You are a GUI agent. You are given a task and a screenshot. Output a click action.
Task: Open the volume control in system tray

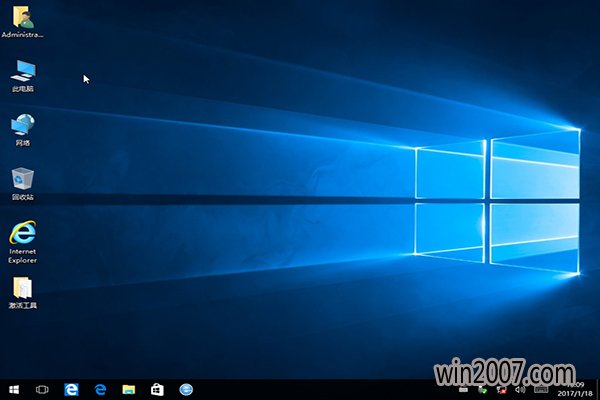tap(521, 389)
